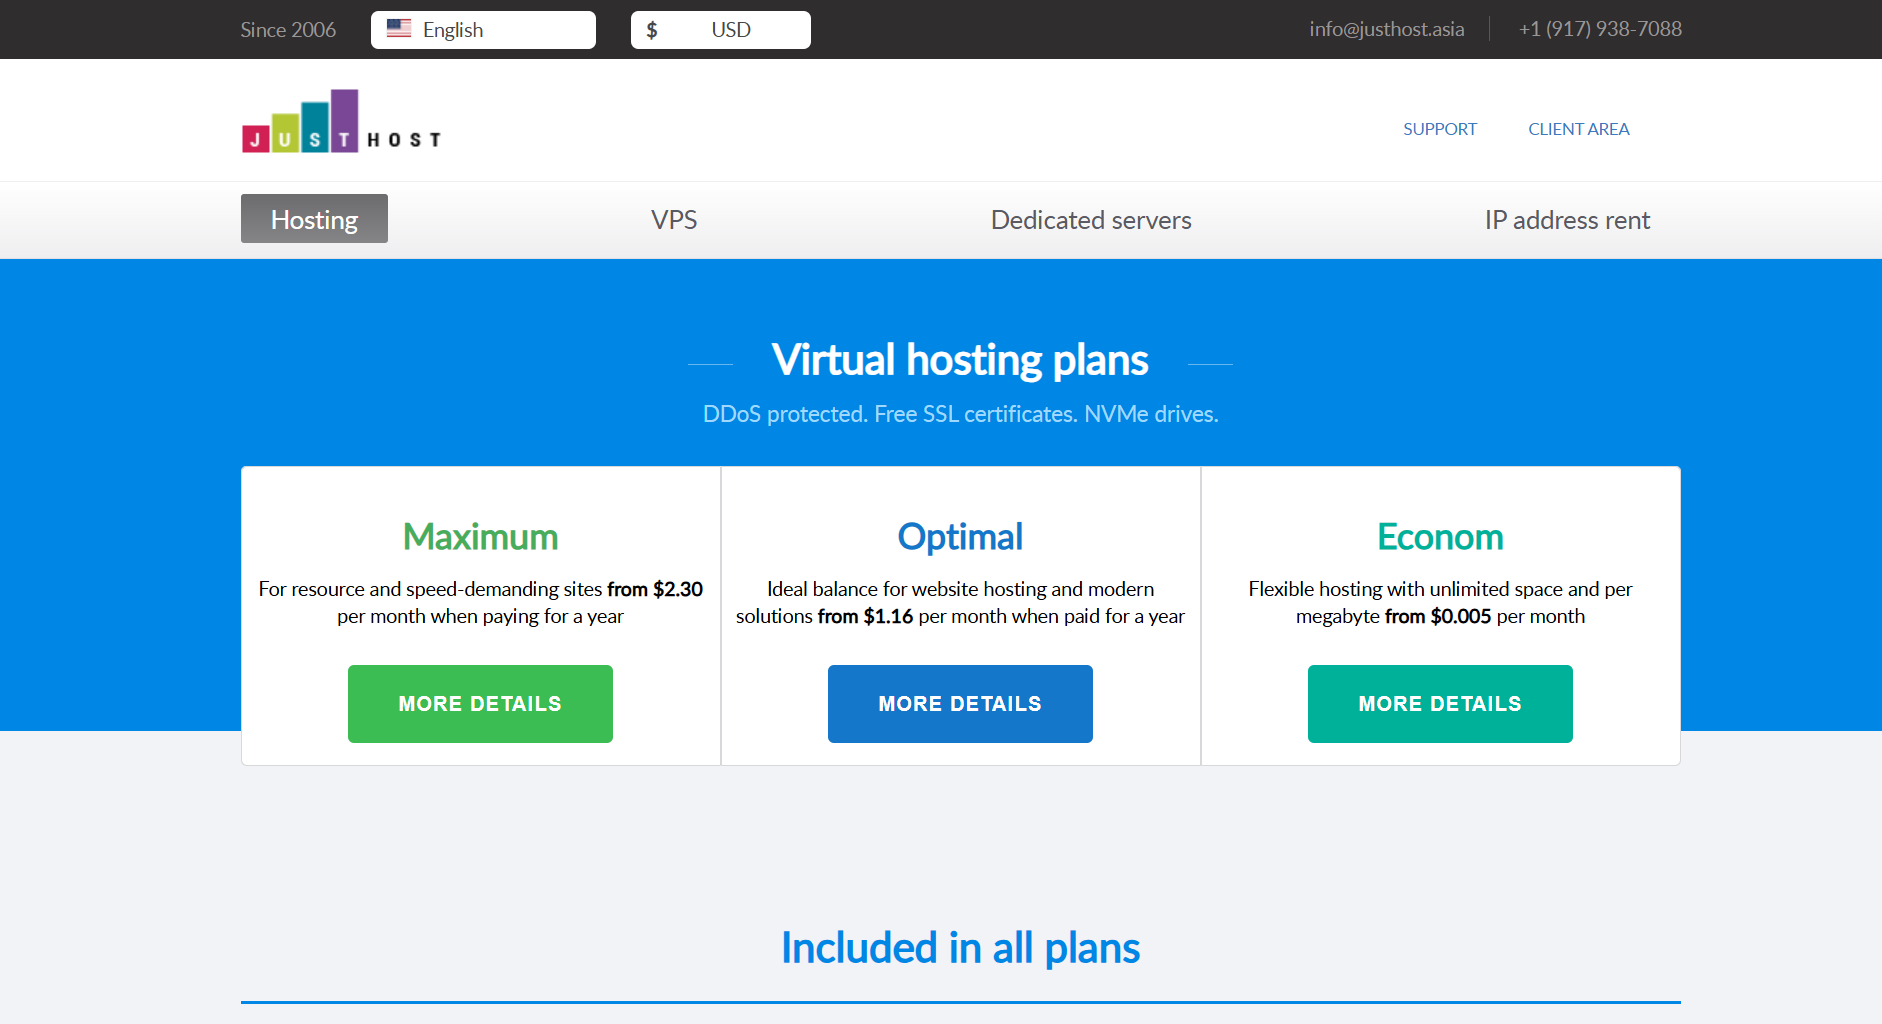Go to Dedicated servers section

point(1091,220)
